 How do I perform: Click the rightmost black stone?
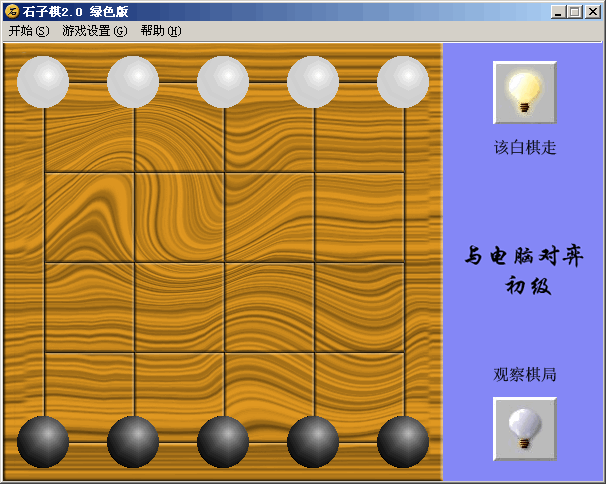pyautogui.click(x=403, y=442)
